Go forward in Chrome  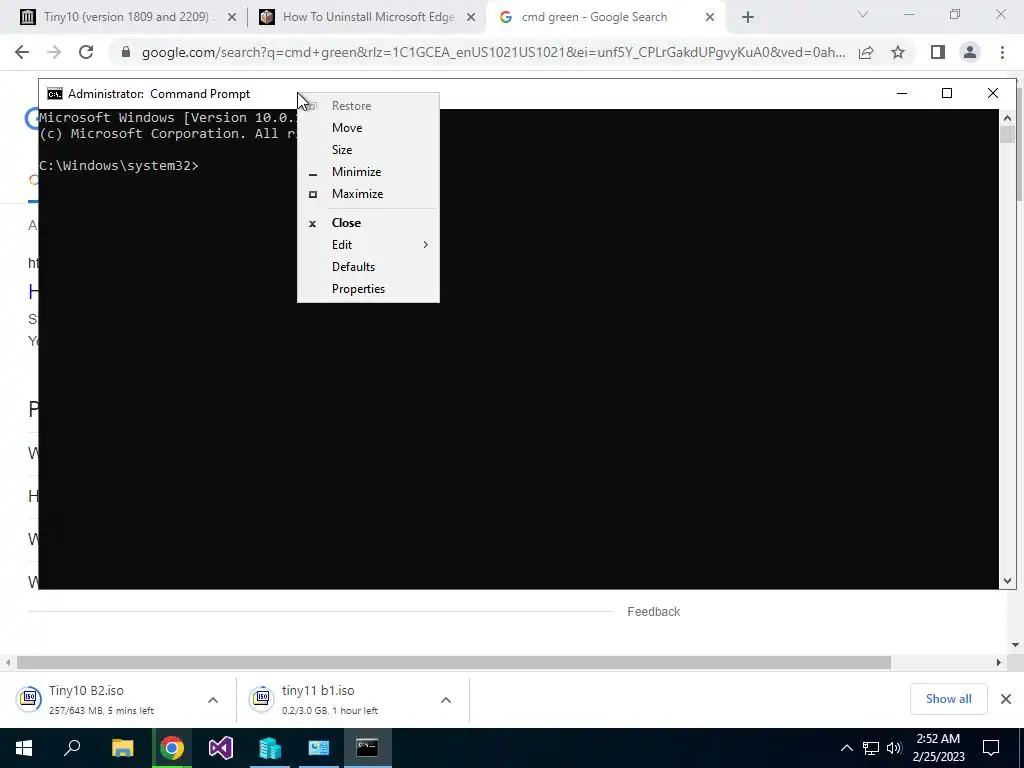click(54, 52)
